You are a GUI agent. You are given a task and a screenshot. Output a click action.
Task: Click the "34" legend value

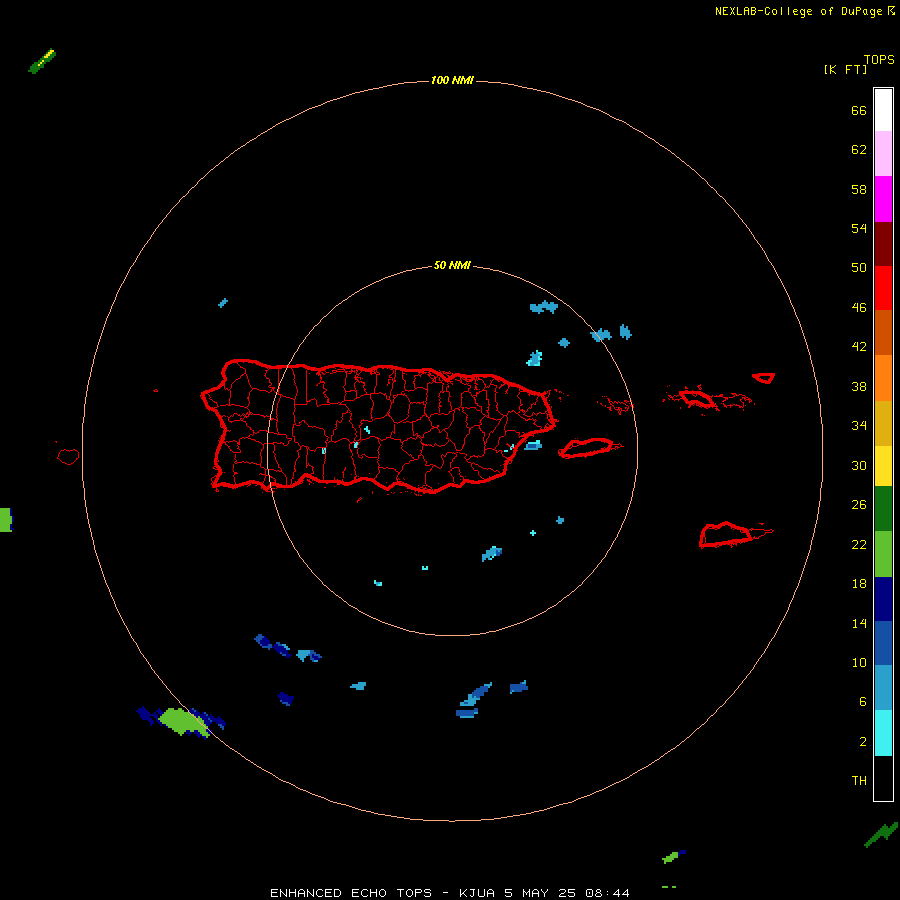point(859,425)
